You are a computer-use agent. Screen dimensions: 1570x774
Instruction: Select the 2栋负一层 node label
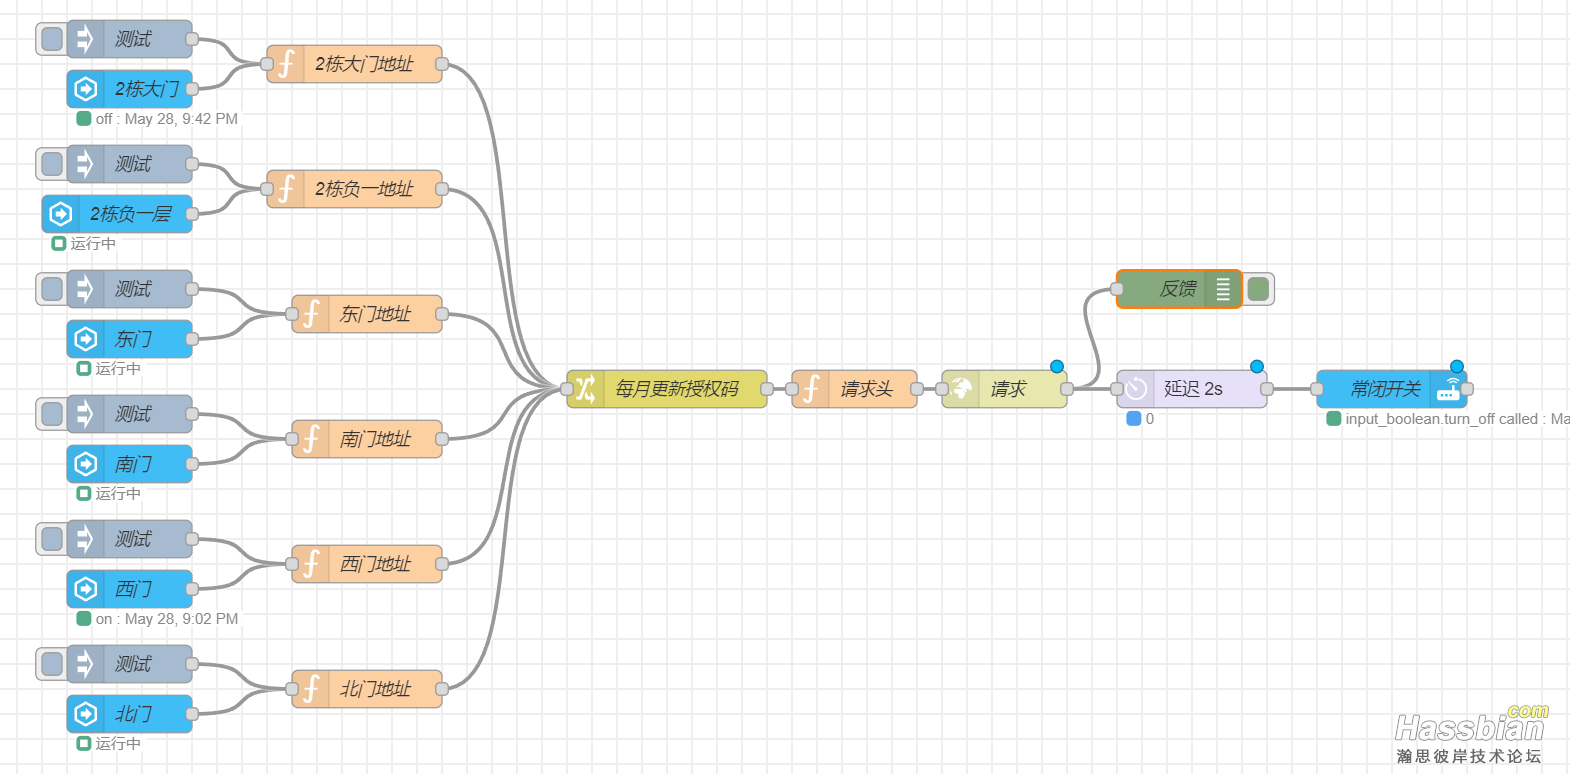tap(131, 214)
